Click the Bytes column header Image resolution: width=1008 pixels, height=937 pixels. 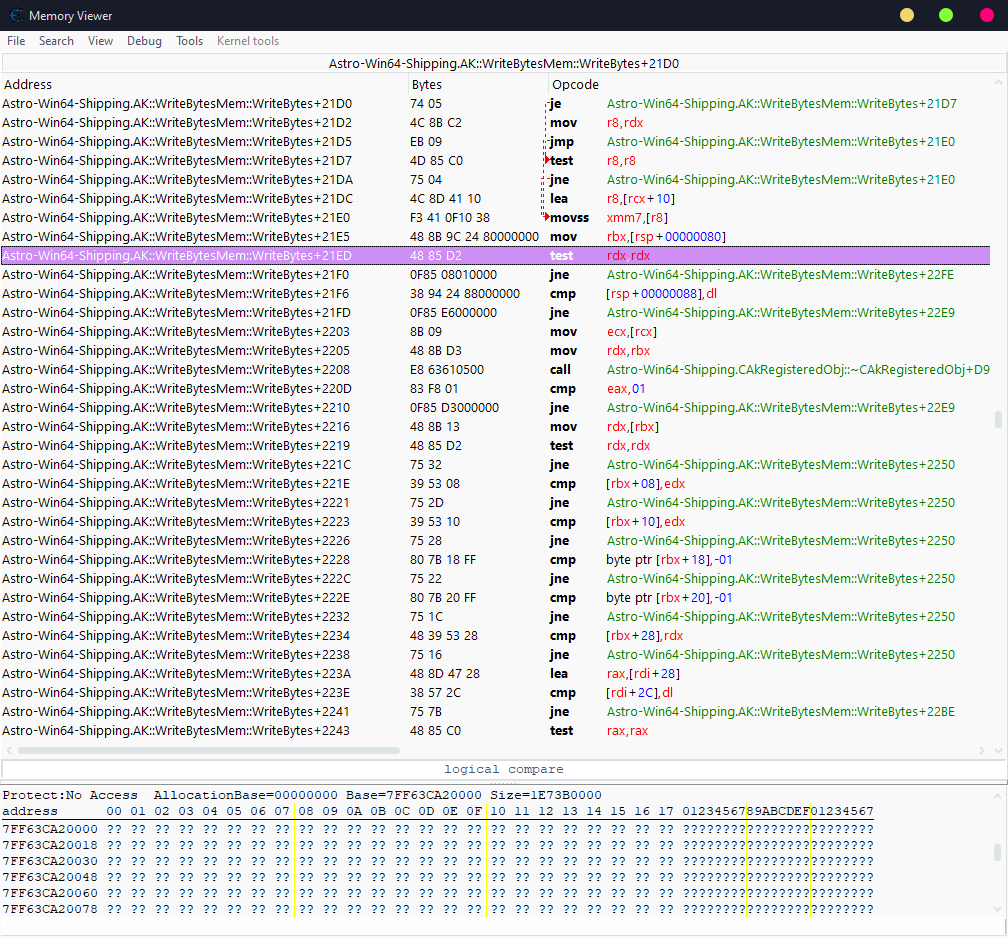tap(426, 85)
